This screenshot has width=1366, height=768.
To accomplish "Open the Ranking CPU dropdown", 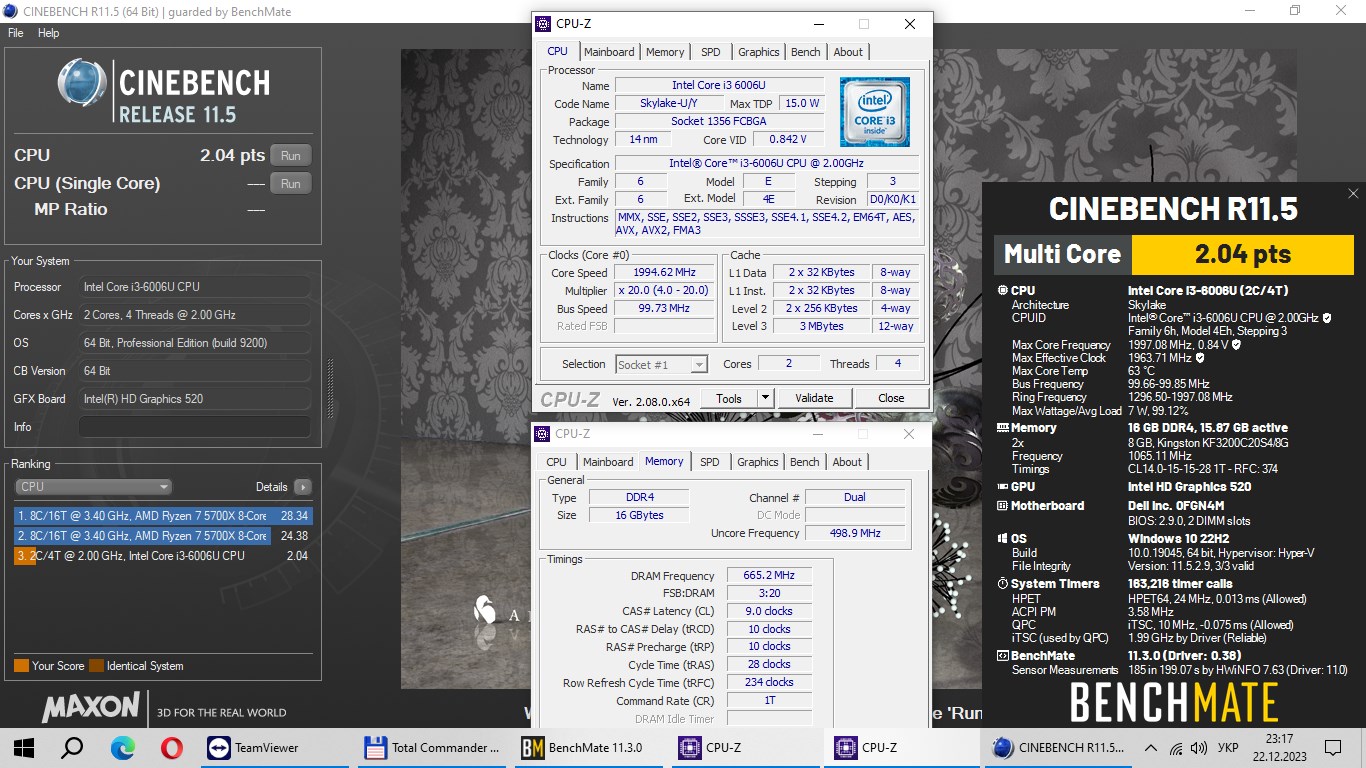I will [x=94, y=487].
